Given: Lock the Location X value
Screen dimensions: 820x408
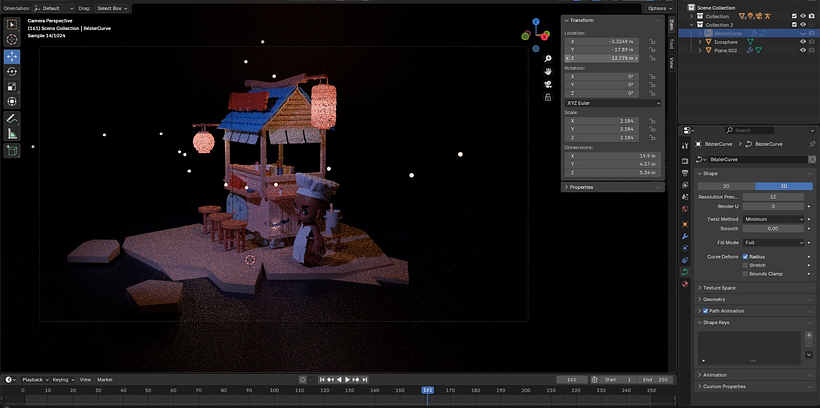Looking at the screenshot, I should [652, 41].
